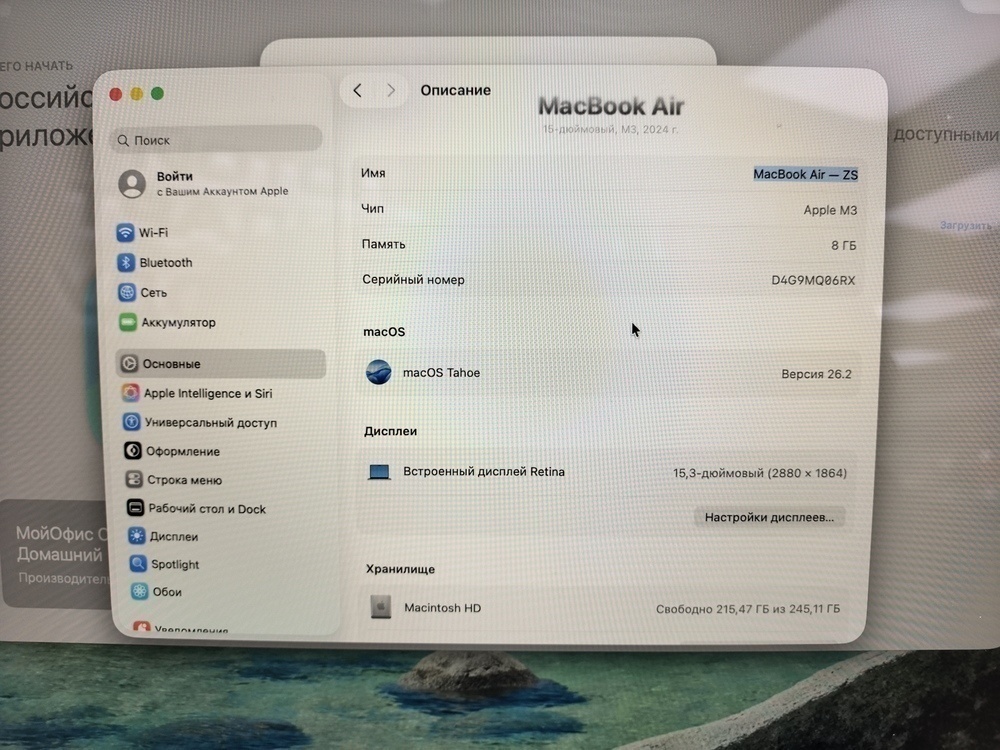Click the Строка меню icon
The width and height of the screenshot is (1000, 750).
click(x=134, y=480)
